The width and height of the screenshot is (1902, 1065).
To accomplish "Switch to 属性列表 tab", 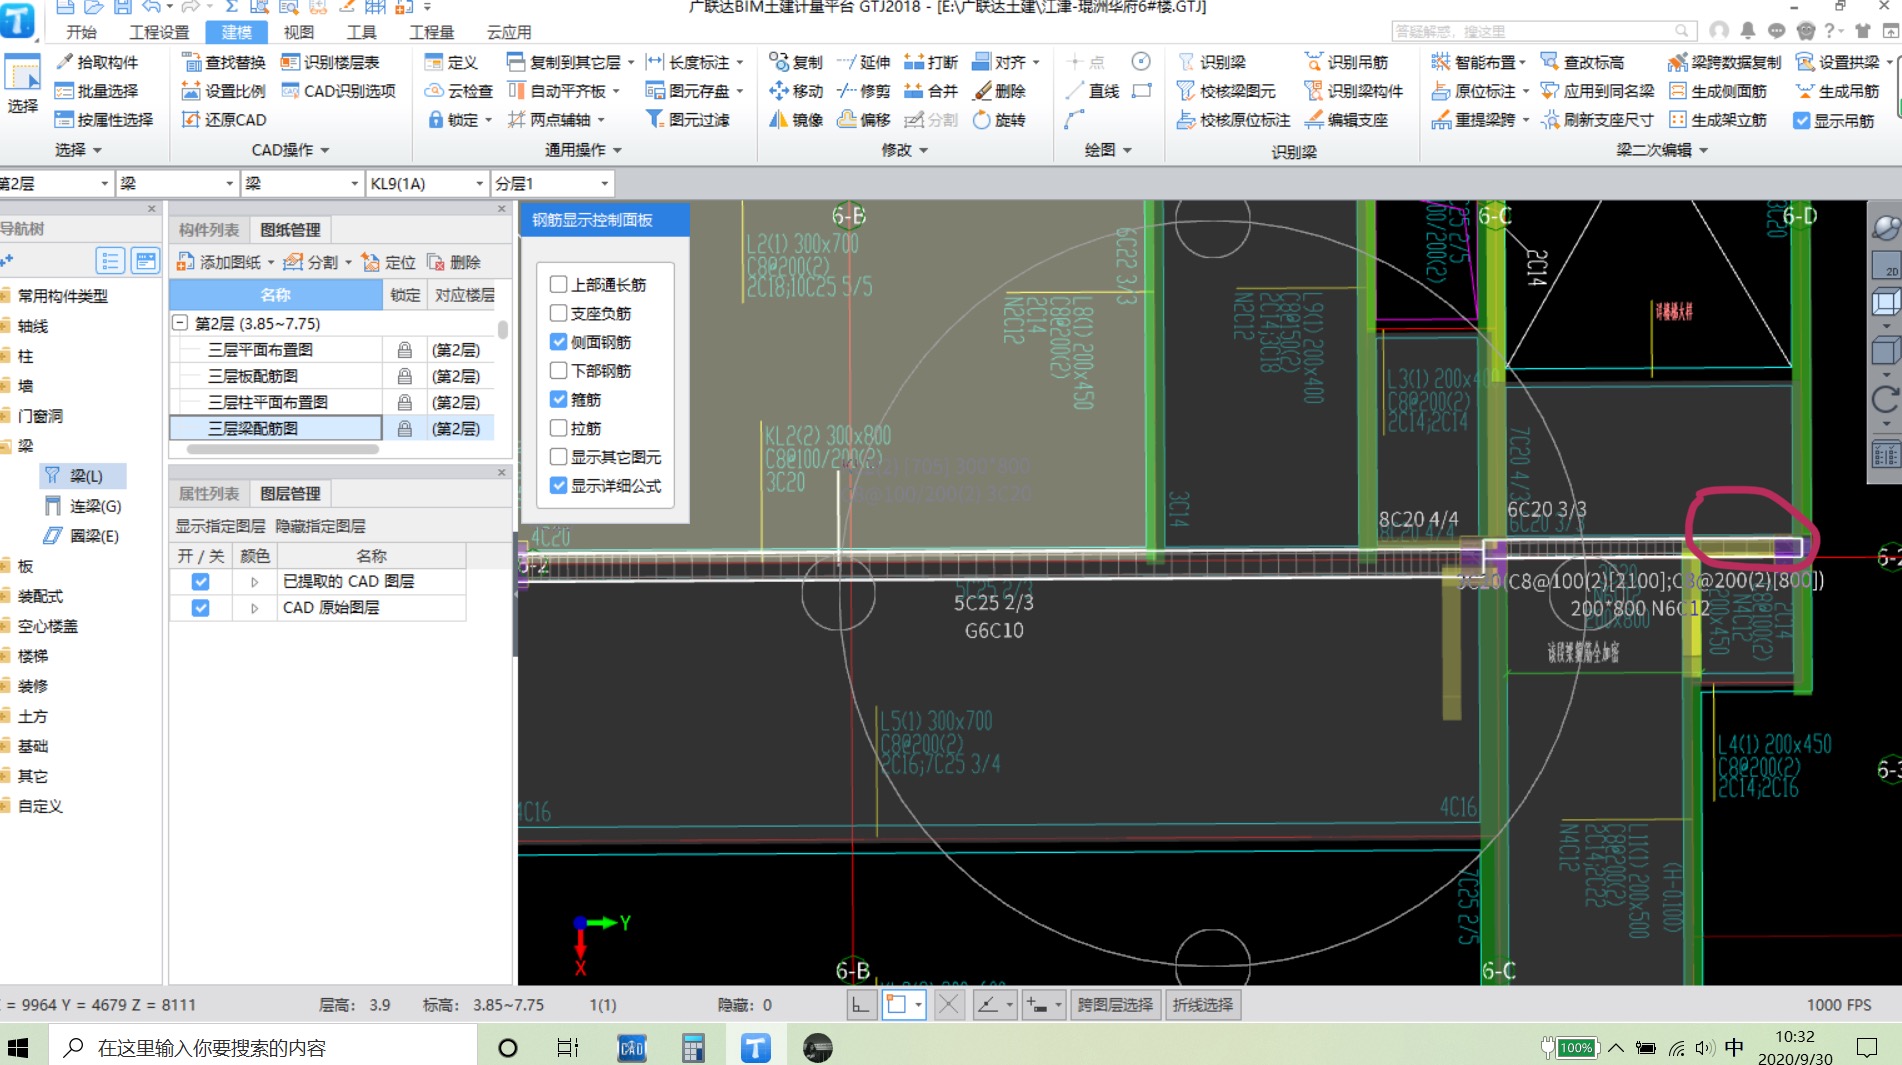I will 209,493.
